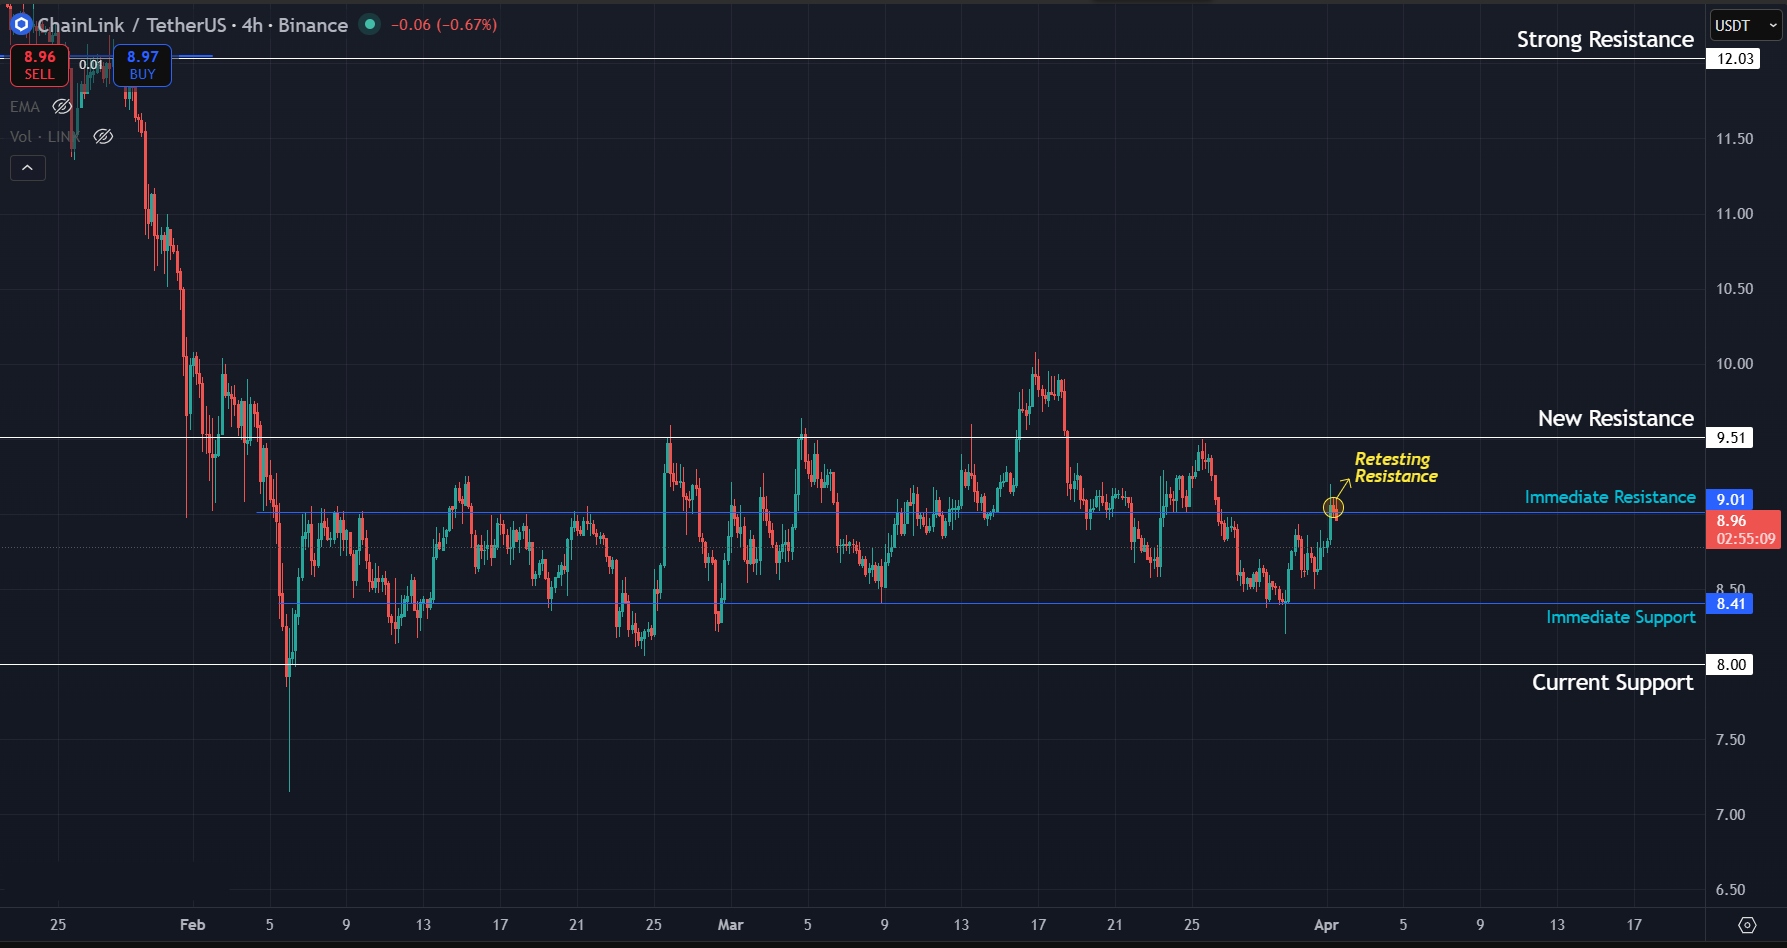Click the green market status dot
The image size is (1787, 948).
369,25
